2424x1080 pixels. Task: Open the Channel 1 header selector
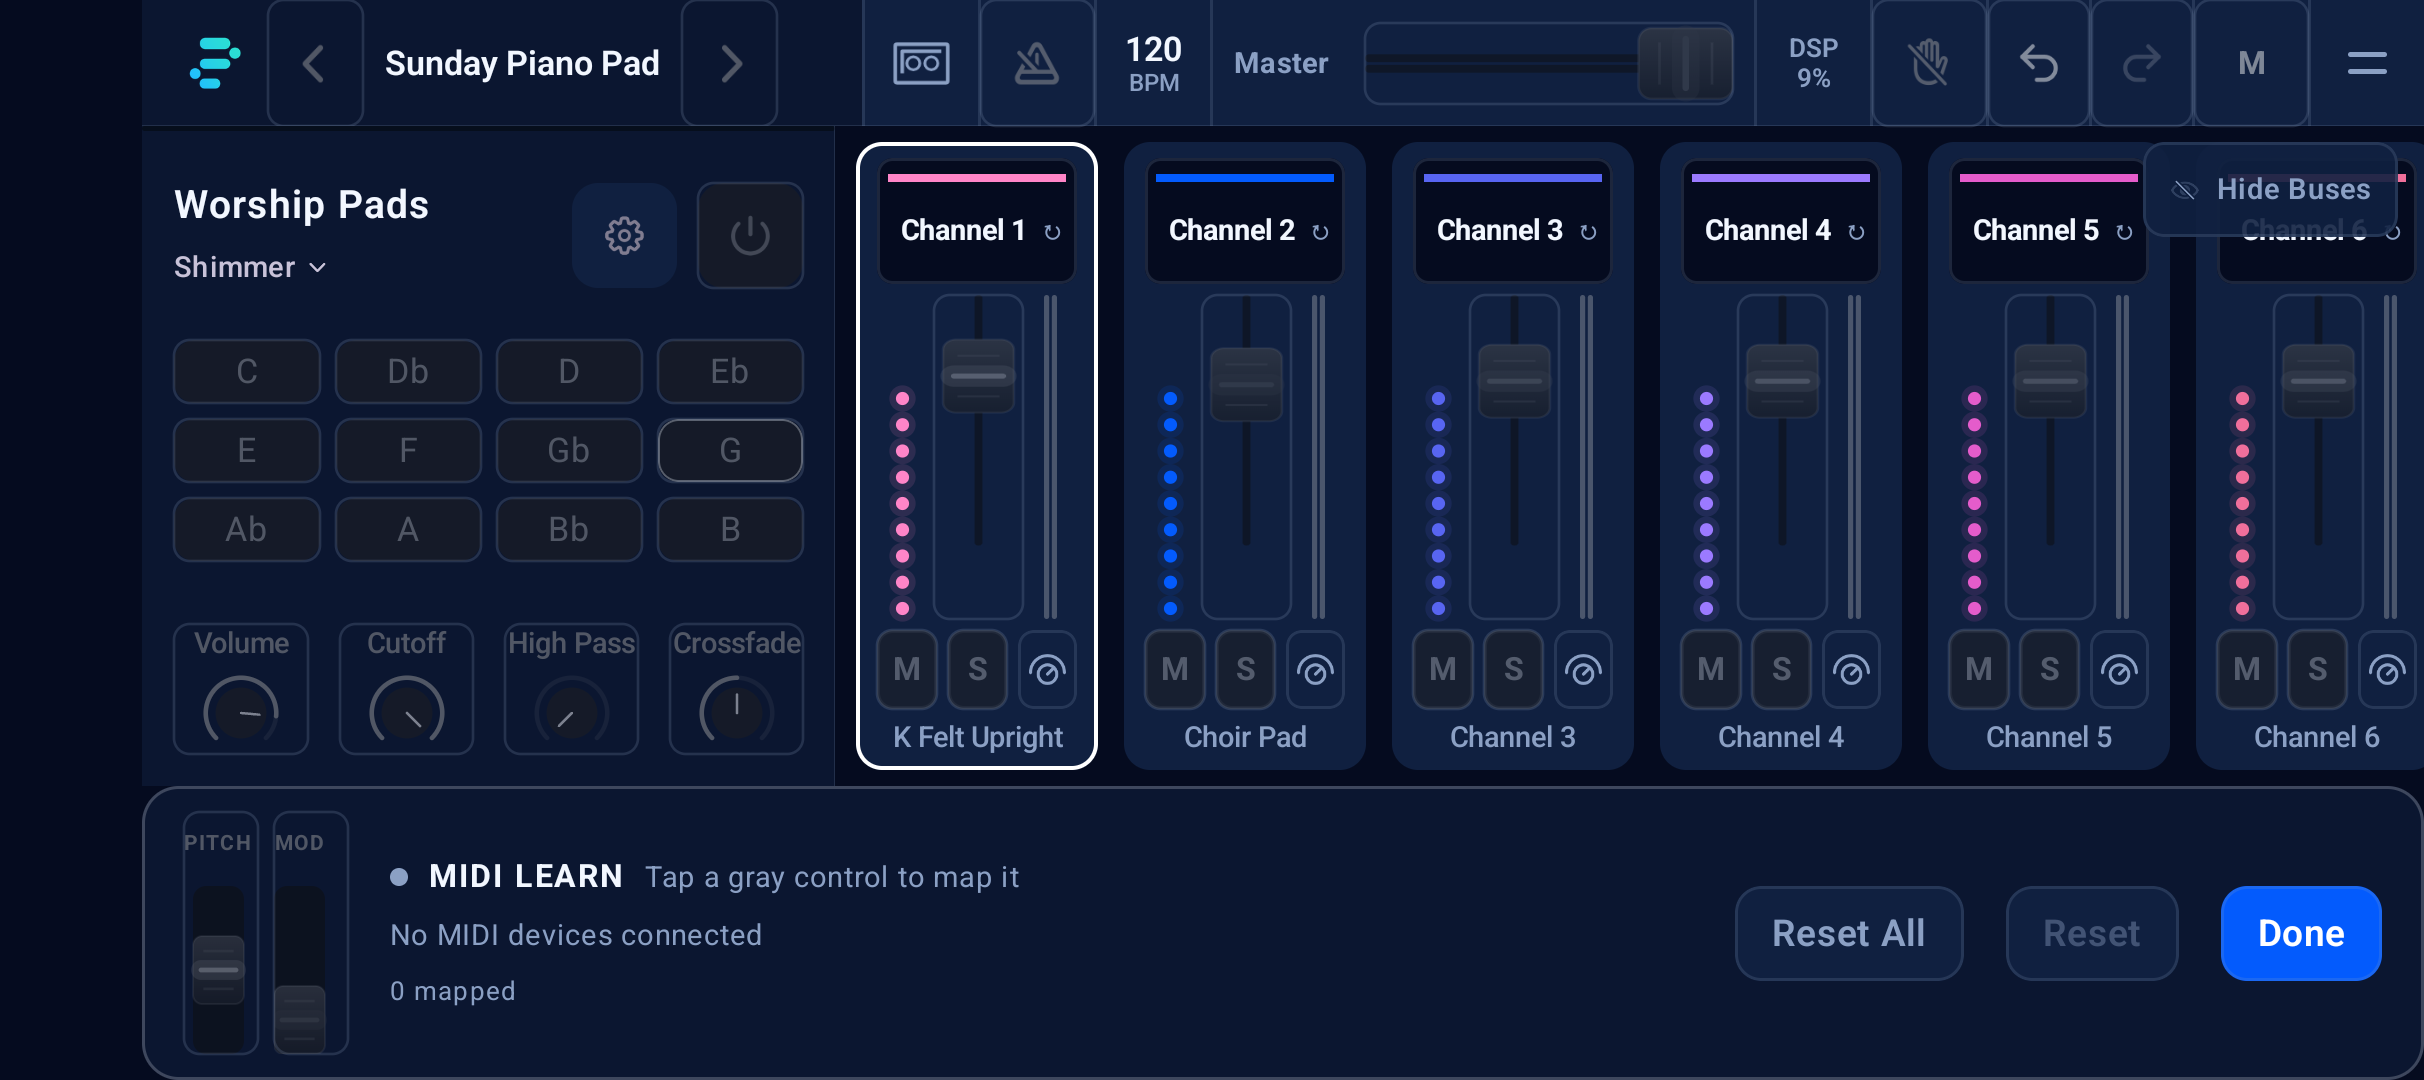click(x=977, y=222)
